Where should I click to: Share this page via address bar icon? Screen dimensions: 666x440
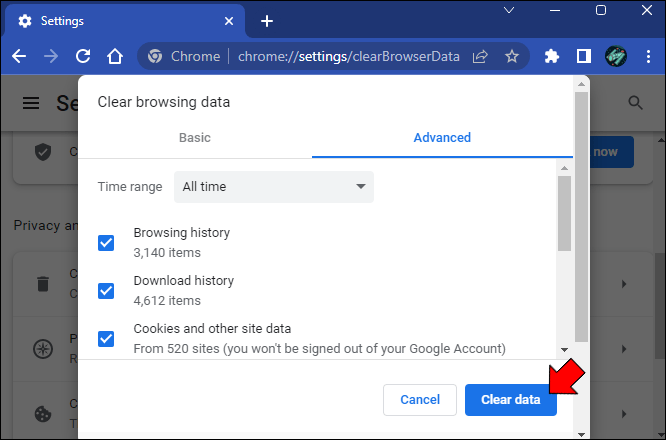[481, 57]
